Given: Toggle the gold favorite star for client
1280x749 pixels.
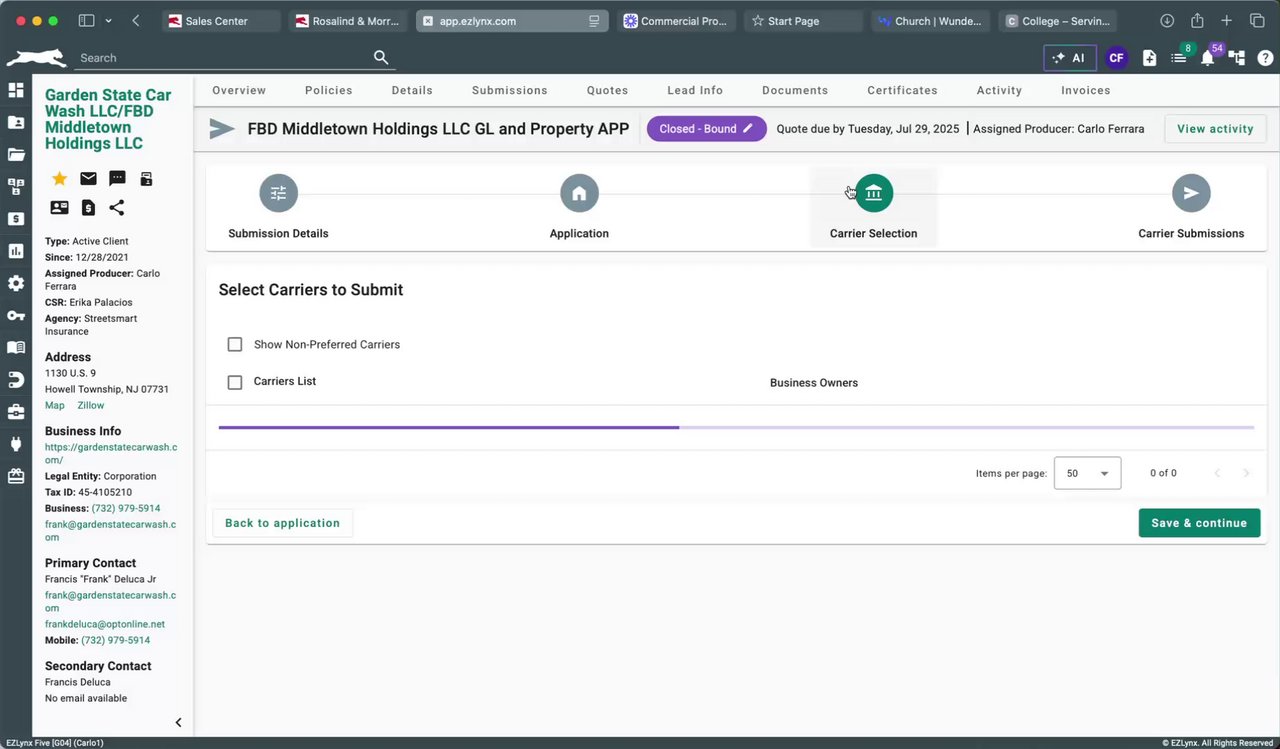Looking at the screenshot, I should point(59,178).
